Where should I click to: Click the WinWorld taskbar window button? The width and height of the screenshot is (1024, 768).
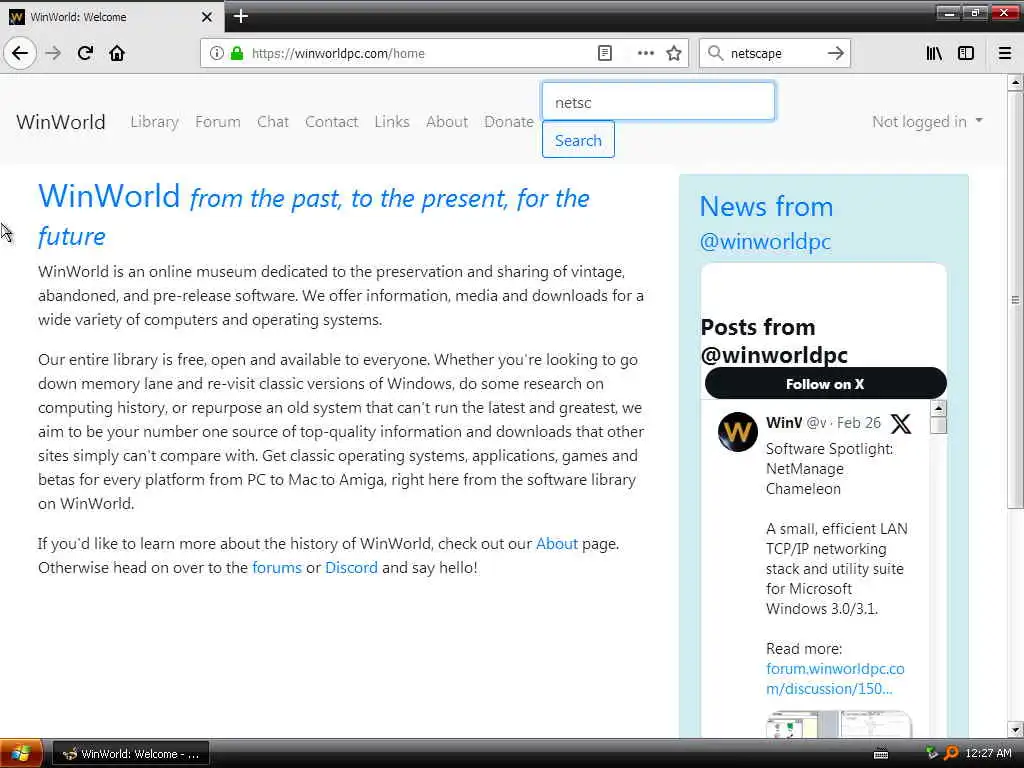click(131, 754)
